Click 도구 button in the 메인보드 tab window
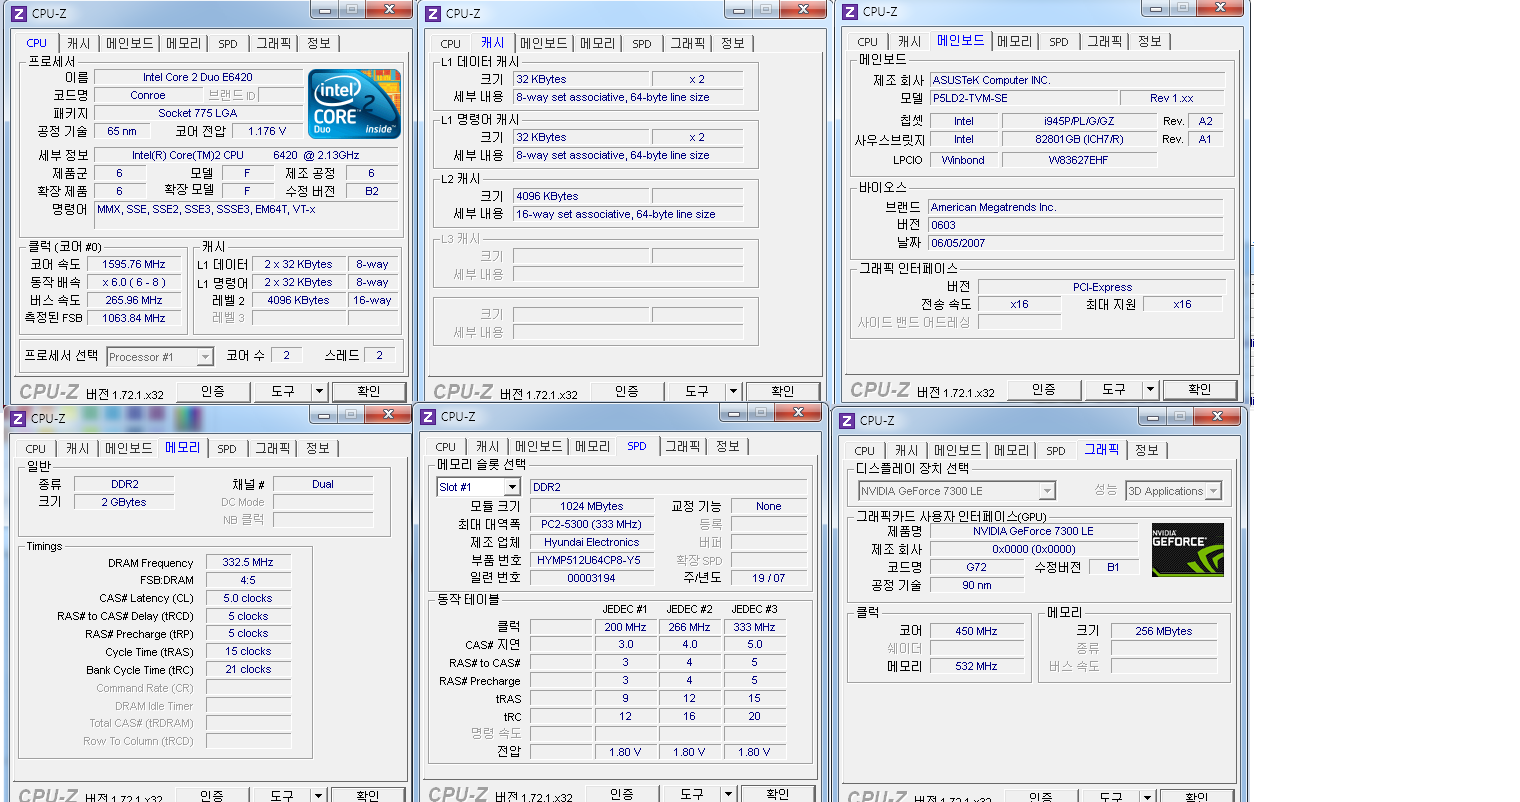The width and height of the screenshot is (1520, 802). (x=1114, y=389)
